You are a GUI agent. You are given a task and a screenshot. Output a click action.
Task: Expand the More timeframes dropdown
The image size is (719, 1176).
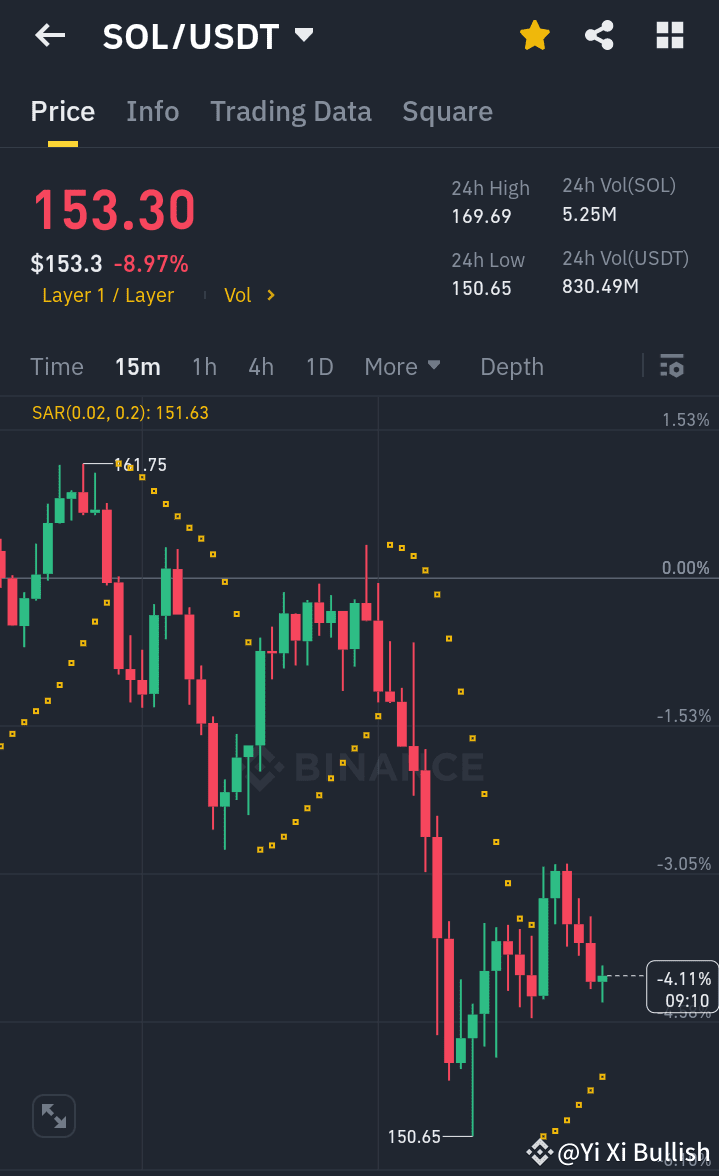[402, 366]
